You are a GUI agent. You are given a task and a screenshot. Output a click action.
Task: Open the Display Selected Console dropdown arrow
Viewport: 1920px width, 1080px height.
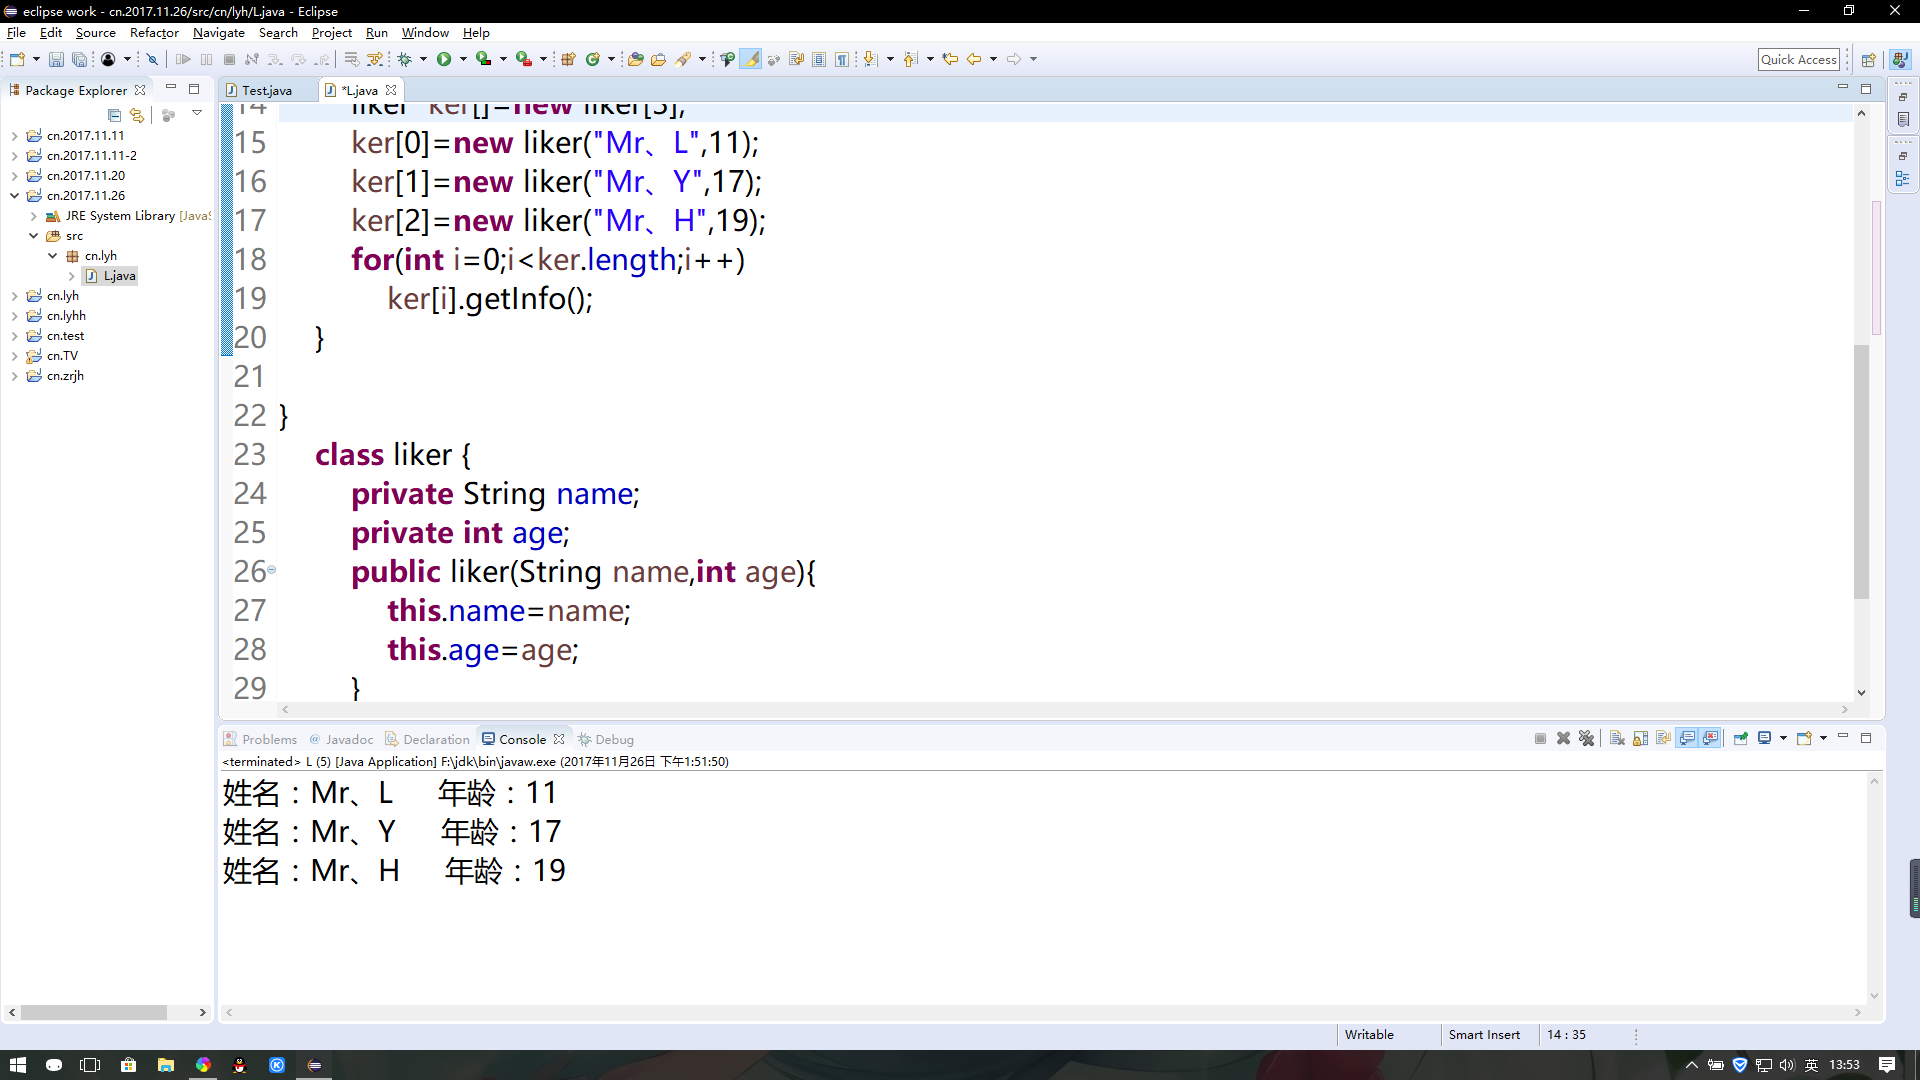coord(1783,738)
